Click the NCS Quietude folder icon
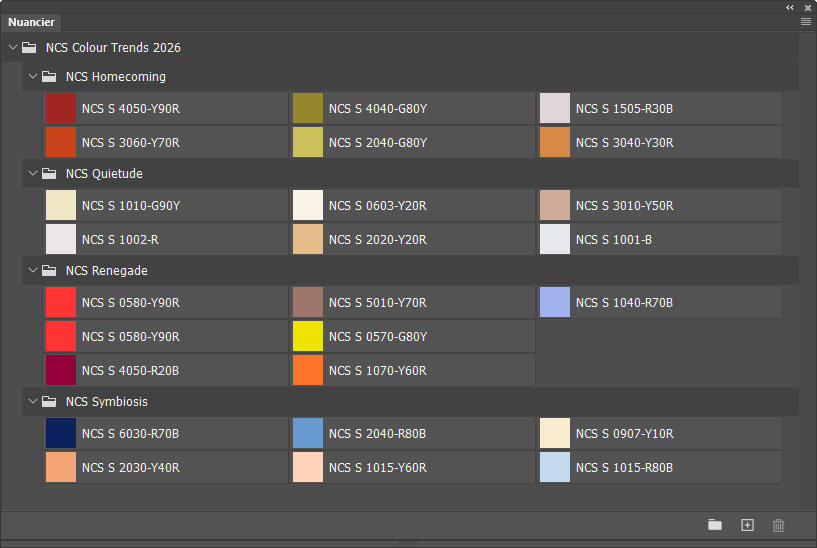The width and height of the screenshot is (817, 548). 49,173
